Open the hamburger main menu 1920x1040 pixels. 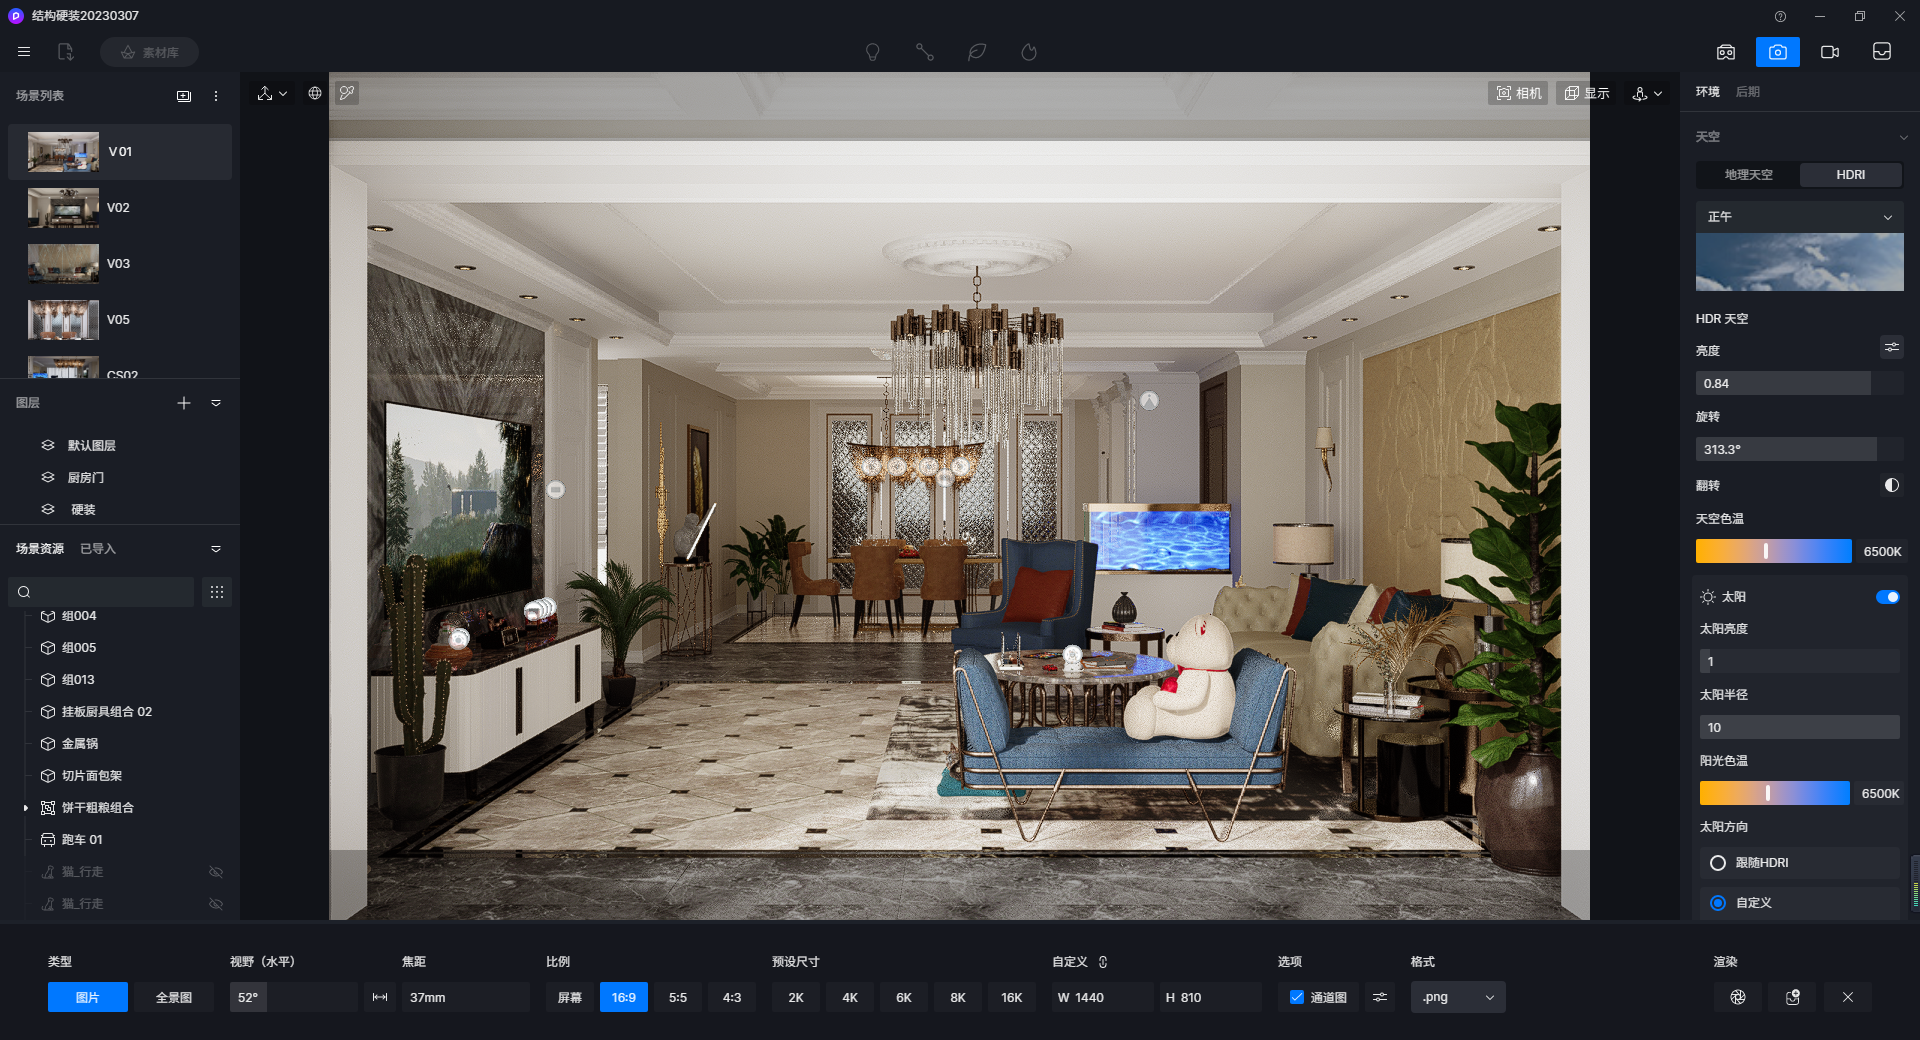point(24,52)
